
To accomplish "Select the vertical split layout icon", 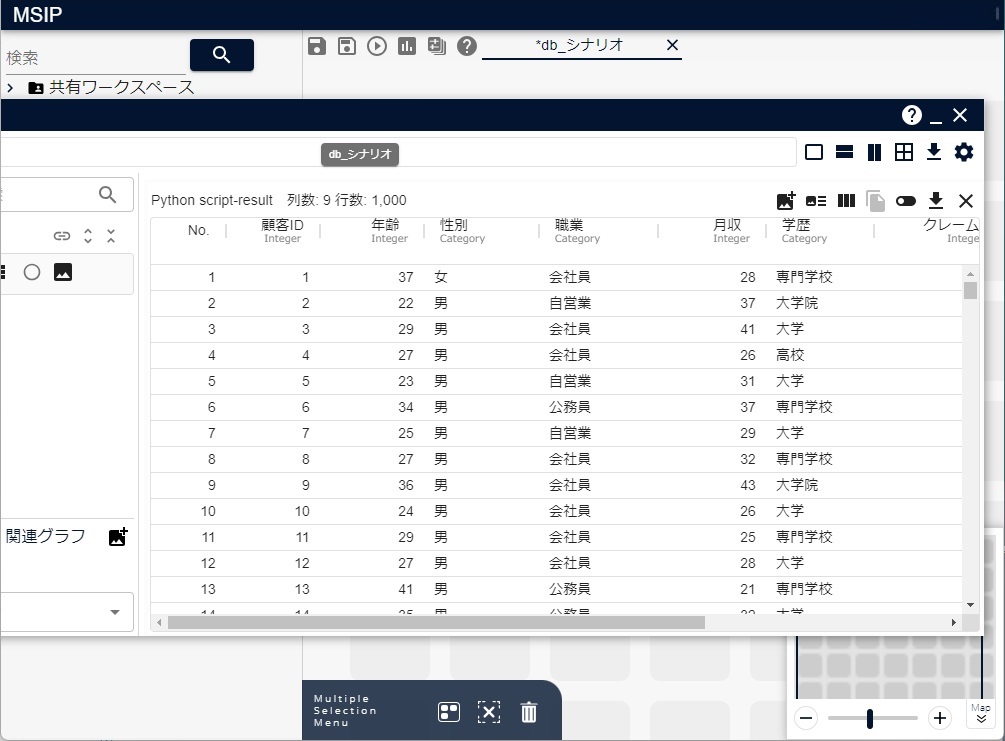I will [874, 152].
